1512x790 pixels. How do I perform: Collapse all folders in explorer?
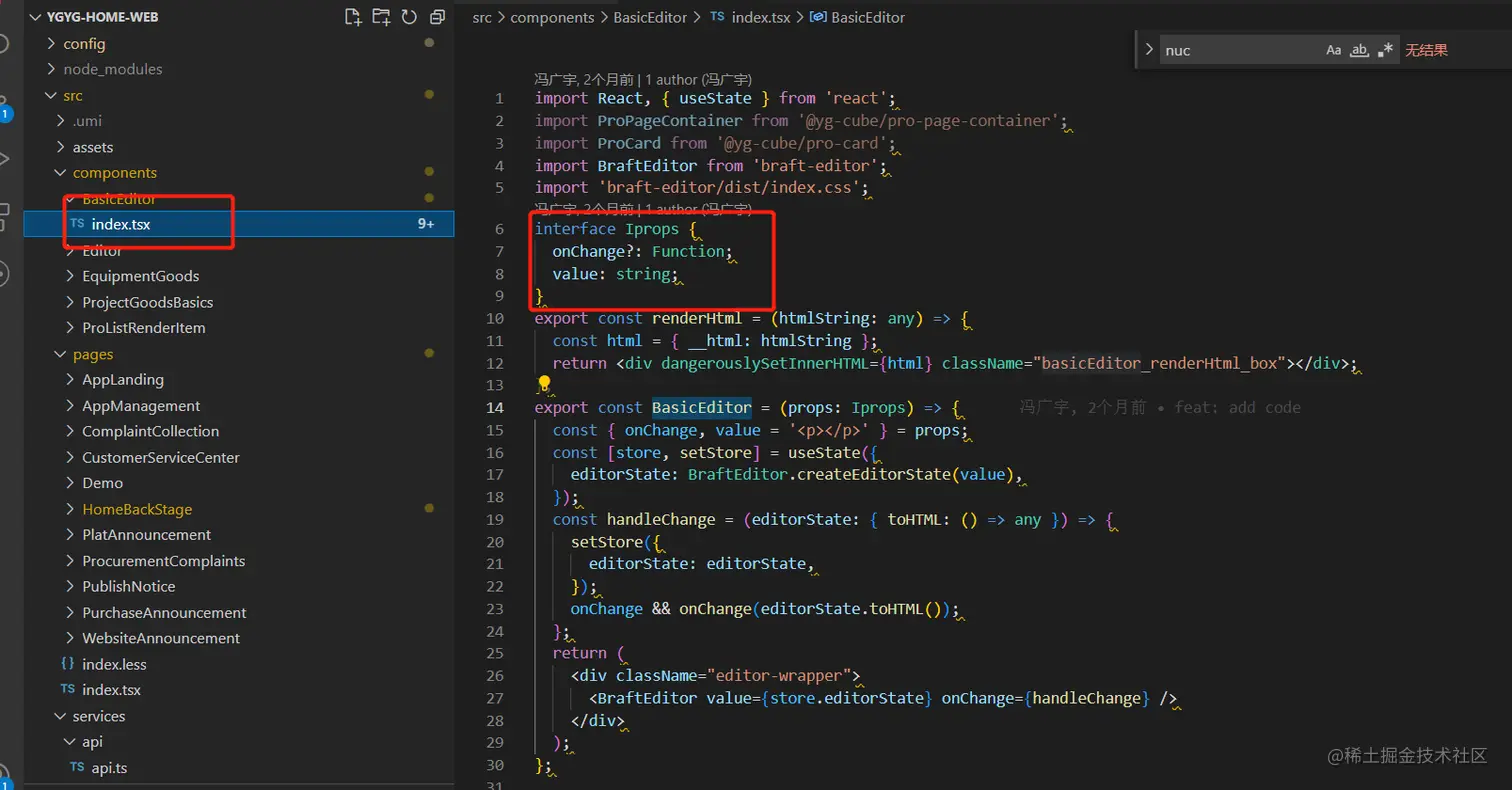(x=437, y=17)
